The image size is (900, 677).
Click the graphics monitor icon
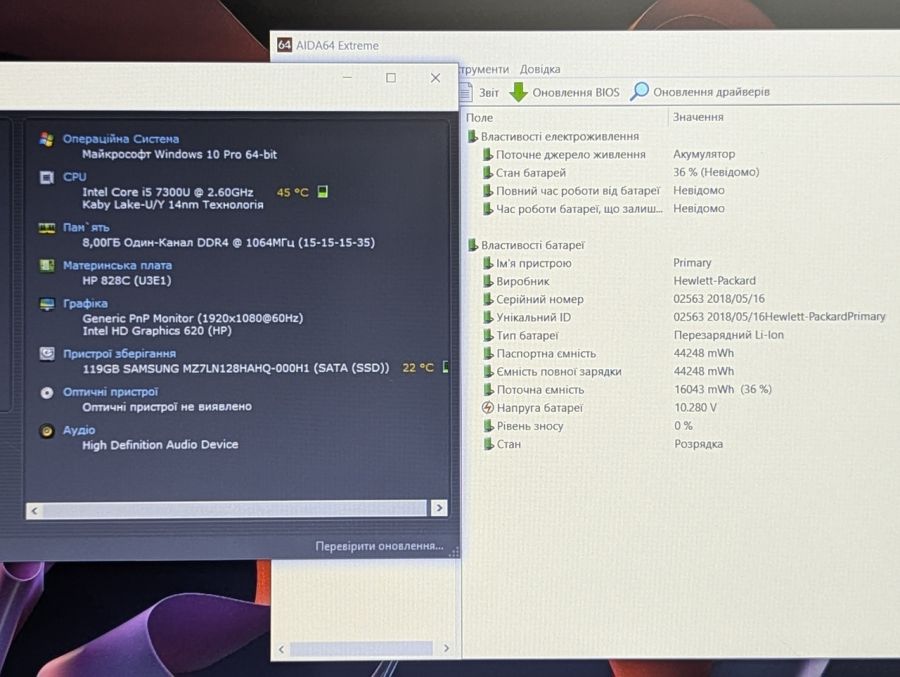click(46, 304)
